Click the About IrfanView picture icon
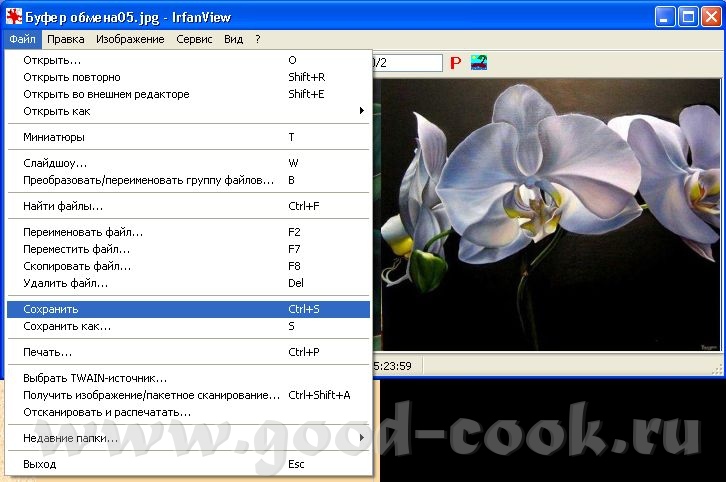 [480, 63]
